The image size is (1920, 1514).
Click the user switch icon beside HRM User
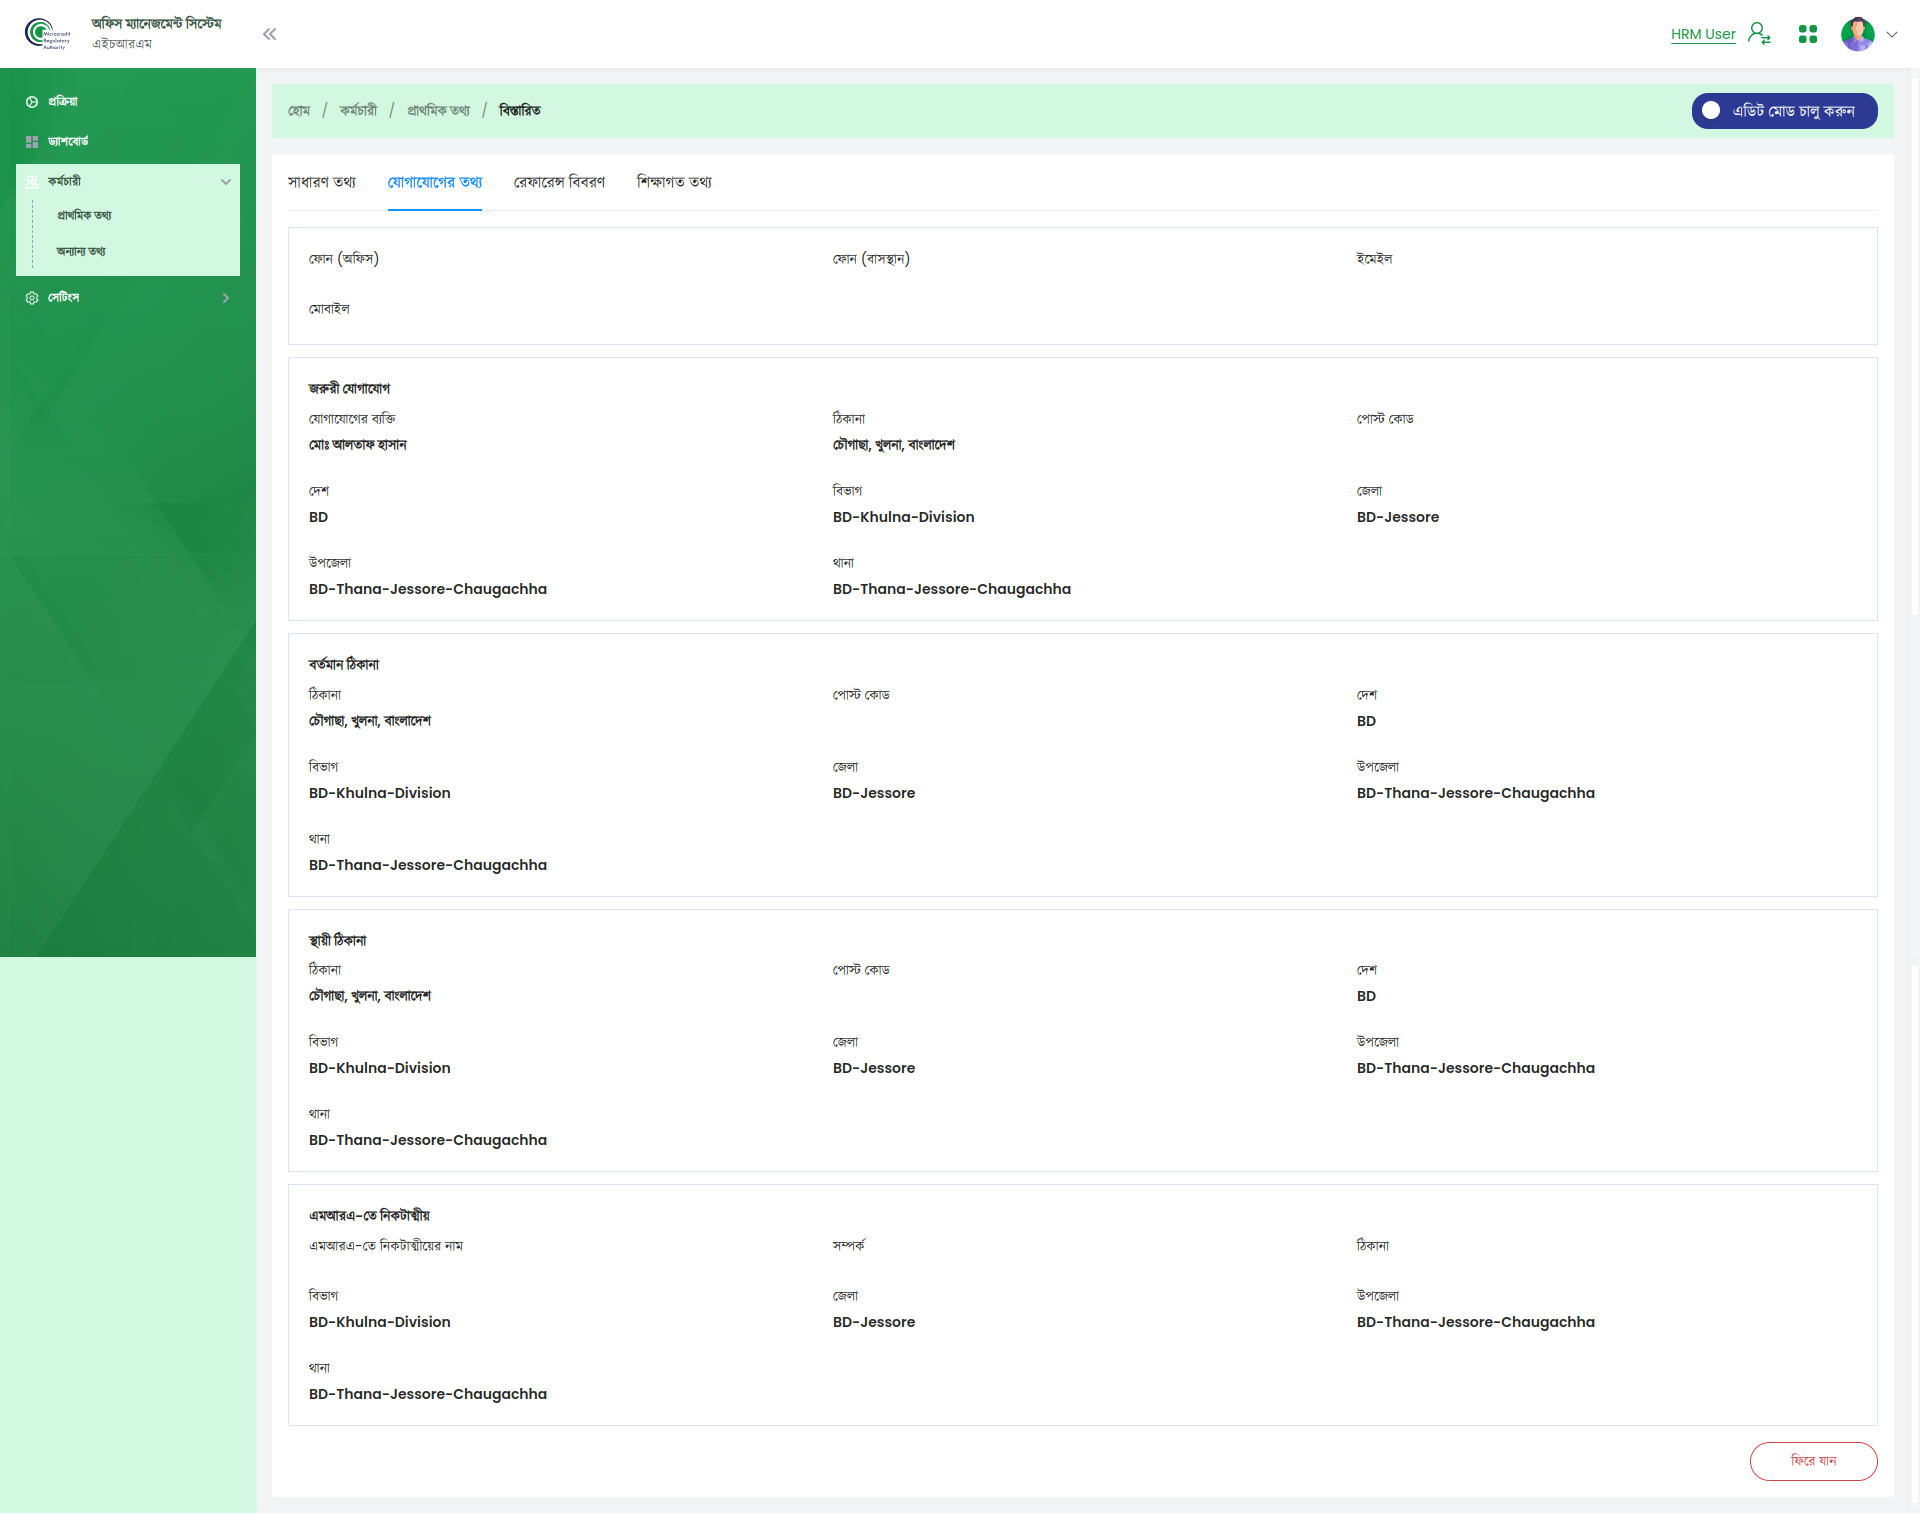tap(1759, 34)
